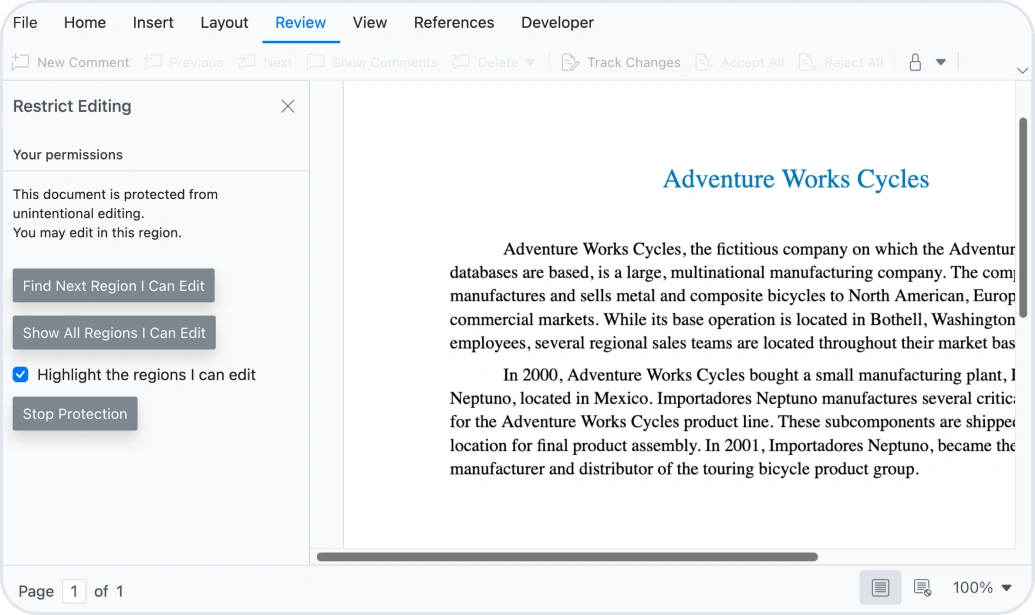
Task: Open the References tab
Action: (453, 22)
